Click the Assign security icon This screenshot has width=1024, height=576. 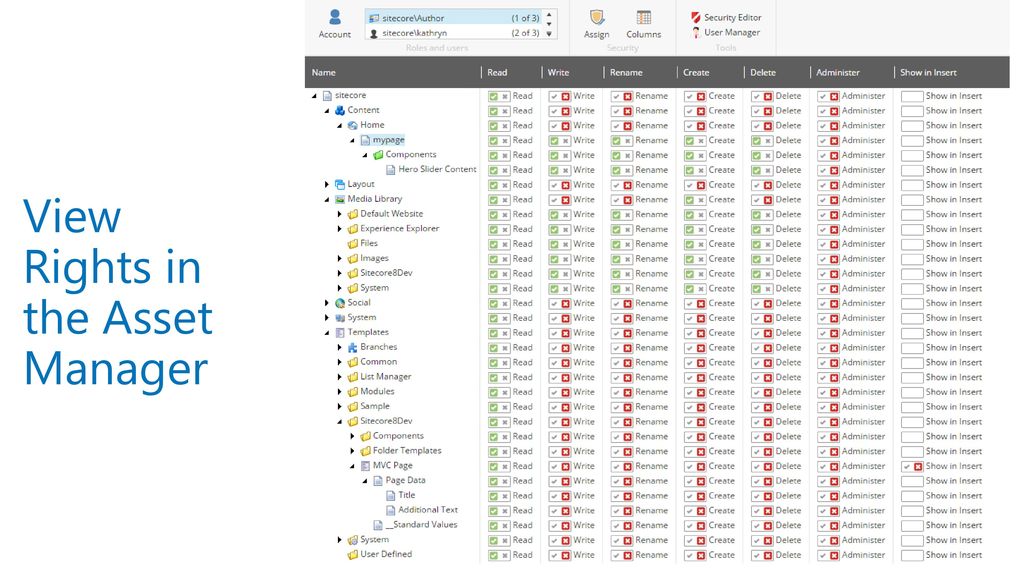click(x=596, y=18)
